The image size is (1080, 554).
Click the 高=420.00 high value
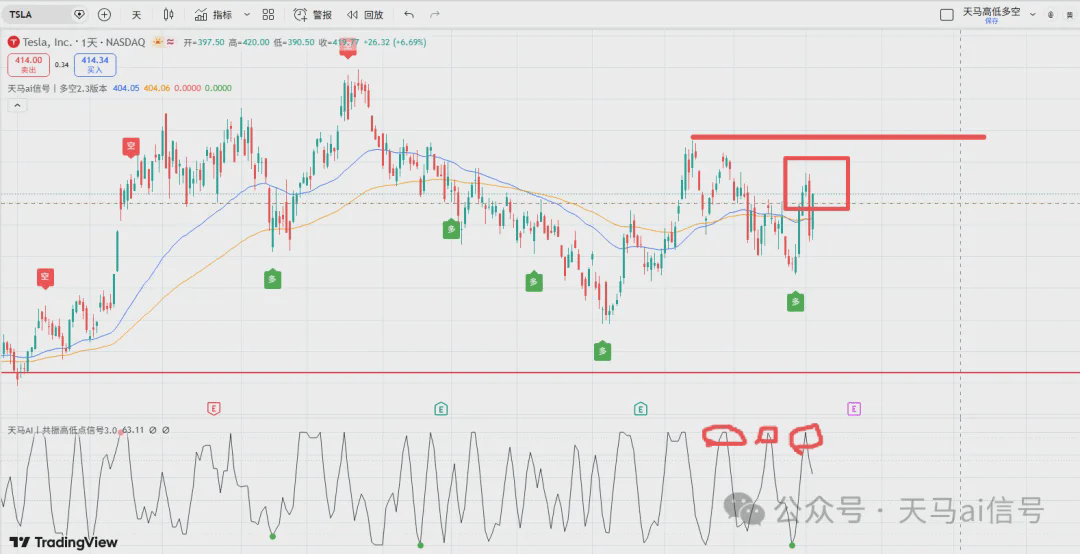(x=249, y=42)
